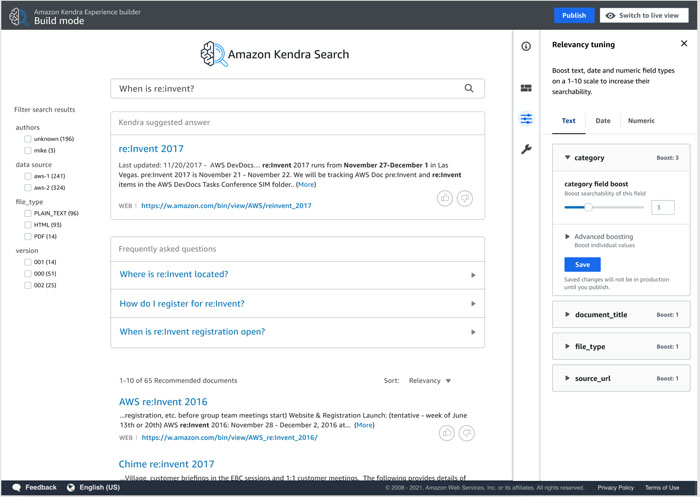Open the AWS re:Invent 2016 result title

[x=163, y=401]
